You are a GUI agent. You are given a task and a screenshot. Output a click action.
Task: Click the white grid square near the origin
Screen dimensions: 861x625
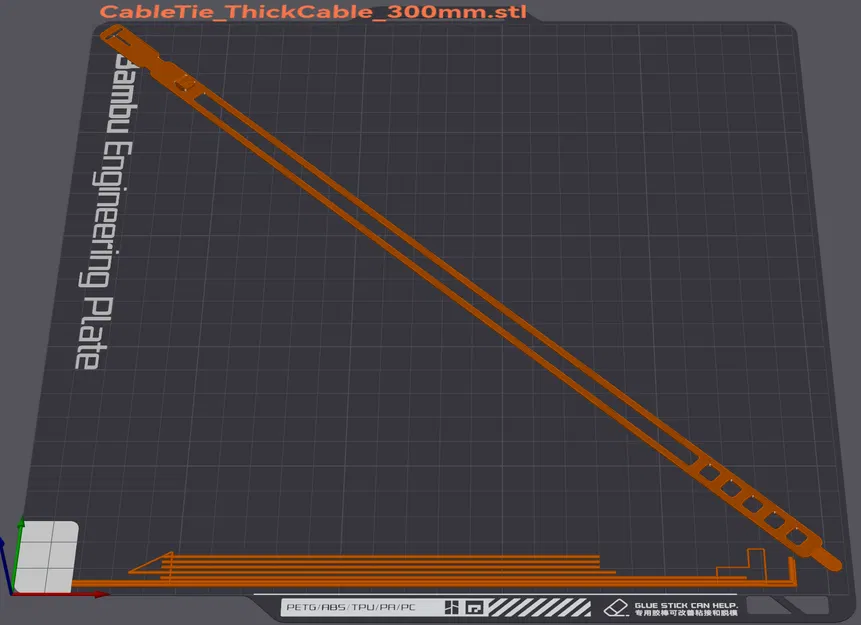[46, 557]
